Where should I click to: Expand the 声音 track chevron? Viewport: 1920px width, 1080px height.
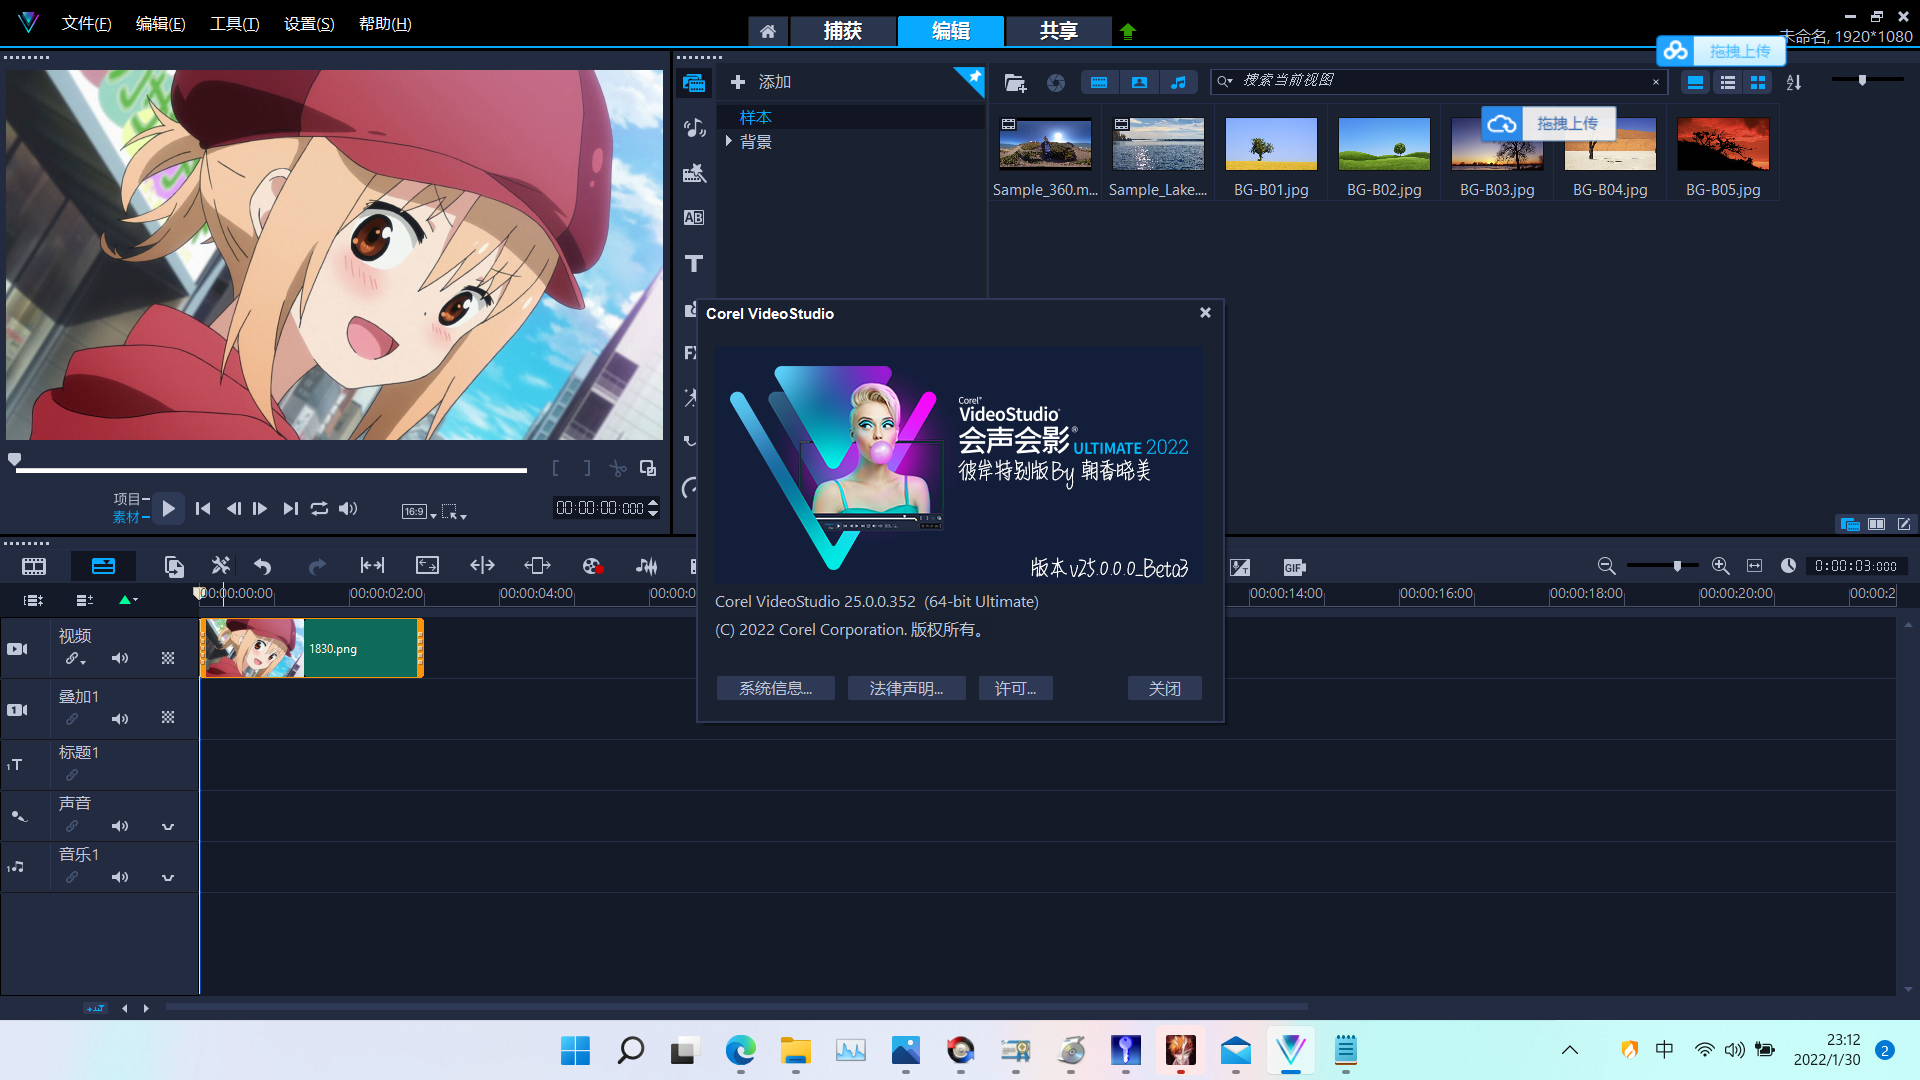(168, 827)
